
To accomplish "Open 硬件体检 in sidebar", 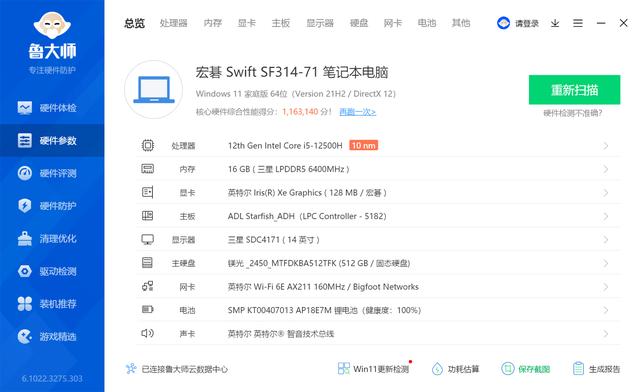I will click(x=52, y=108).
